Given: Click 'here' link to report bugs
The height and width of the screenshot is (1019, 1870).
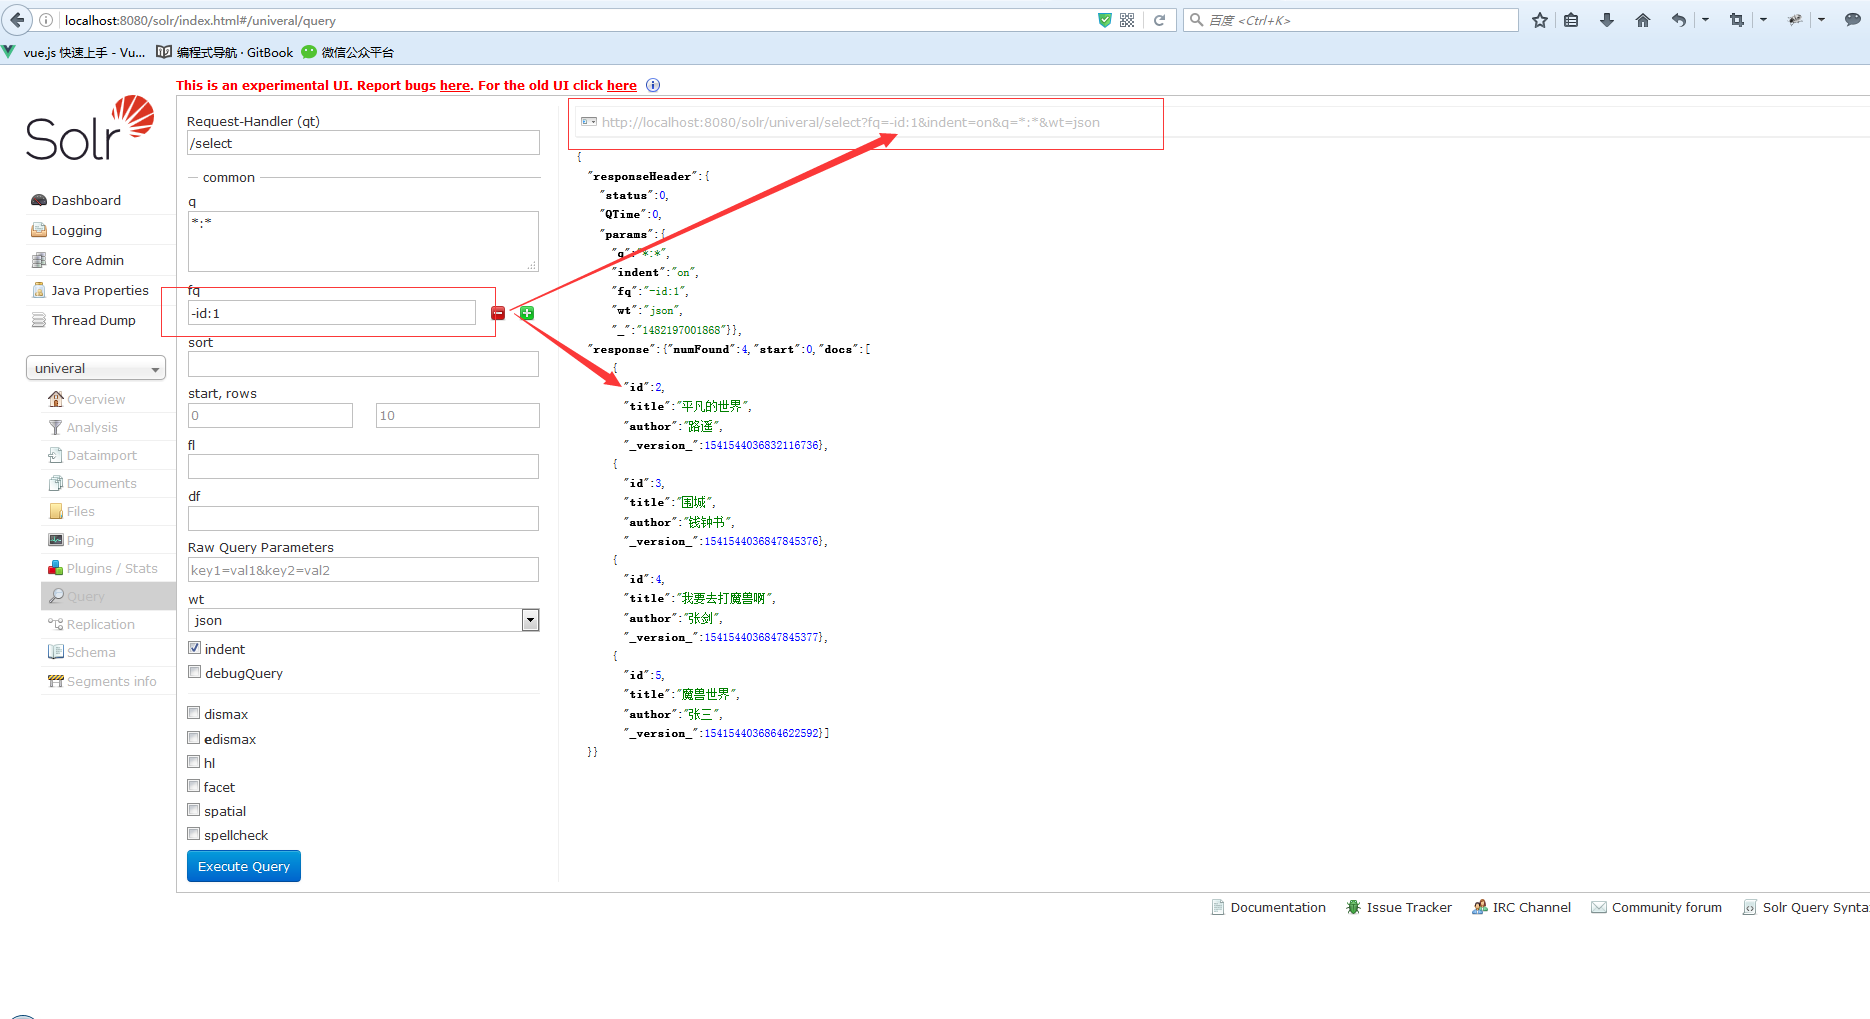Looking at the screenshot, I should coord(455,85).
